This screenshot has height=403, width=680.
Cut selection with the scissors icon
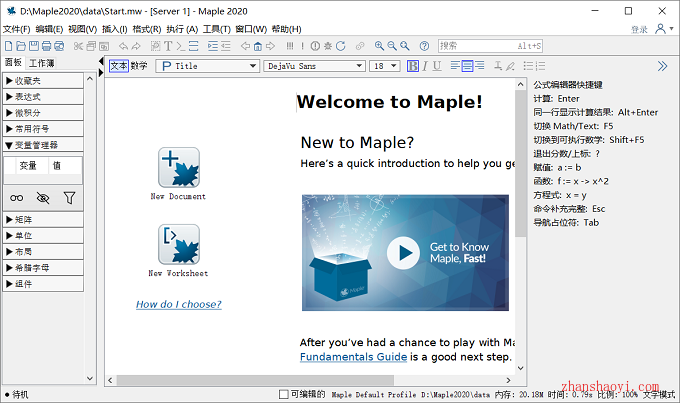click(78, 46)
